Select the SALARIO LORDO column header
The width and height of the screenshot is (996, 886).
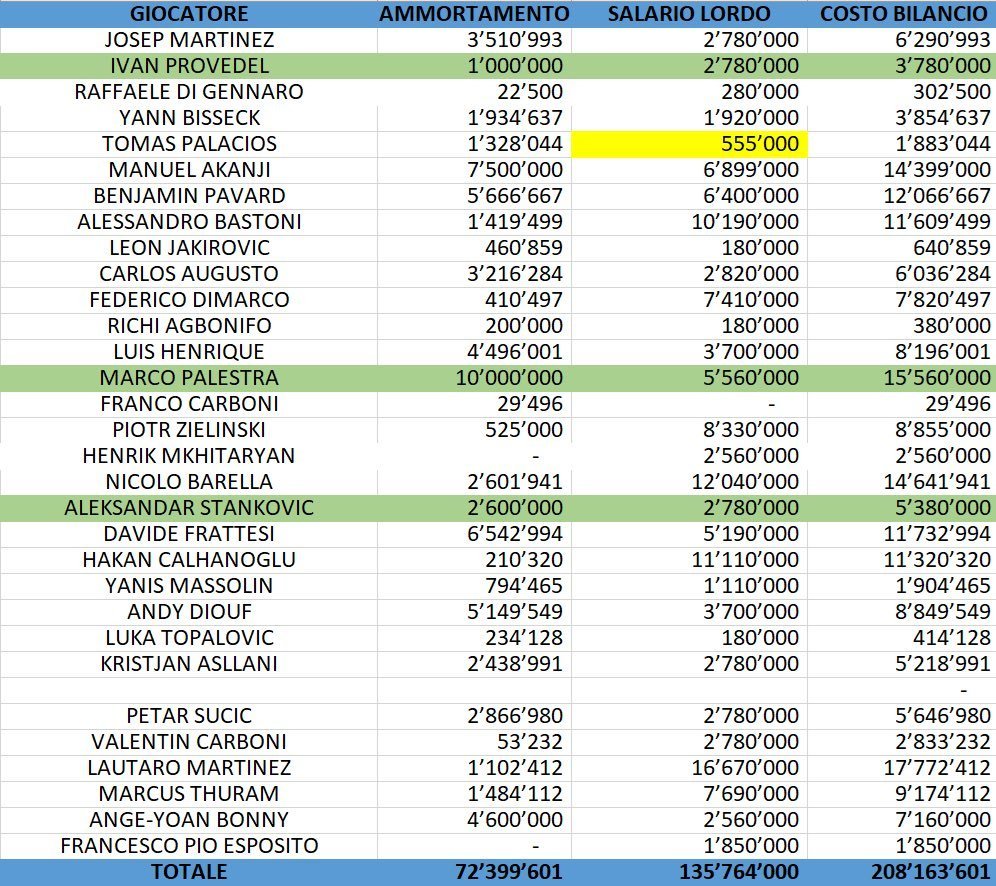(689, 13)
